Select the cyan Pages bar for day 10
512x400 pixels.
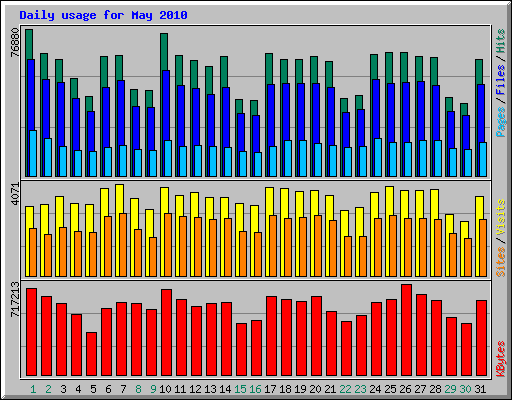coord(168,158)
